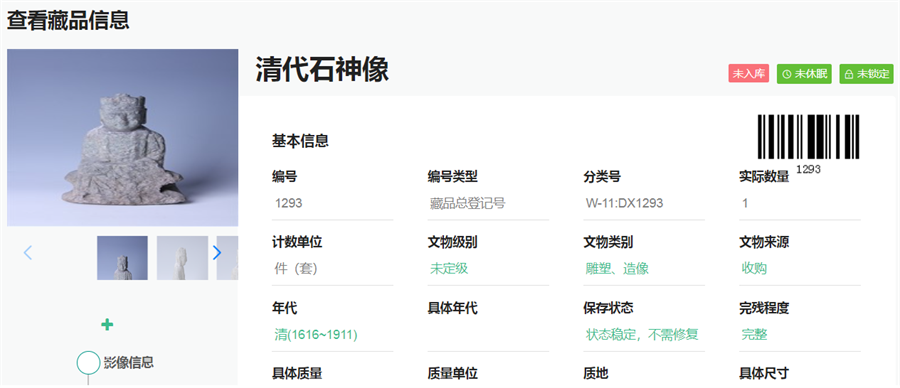900x388 pixels.
Task: Click the 基本信息 section heading
Action: [x=300, y=141]
